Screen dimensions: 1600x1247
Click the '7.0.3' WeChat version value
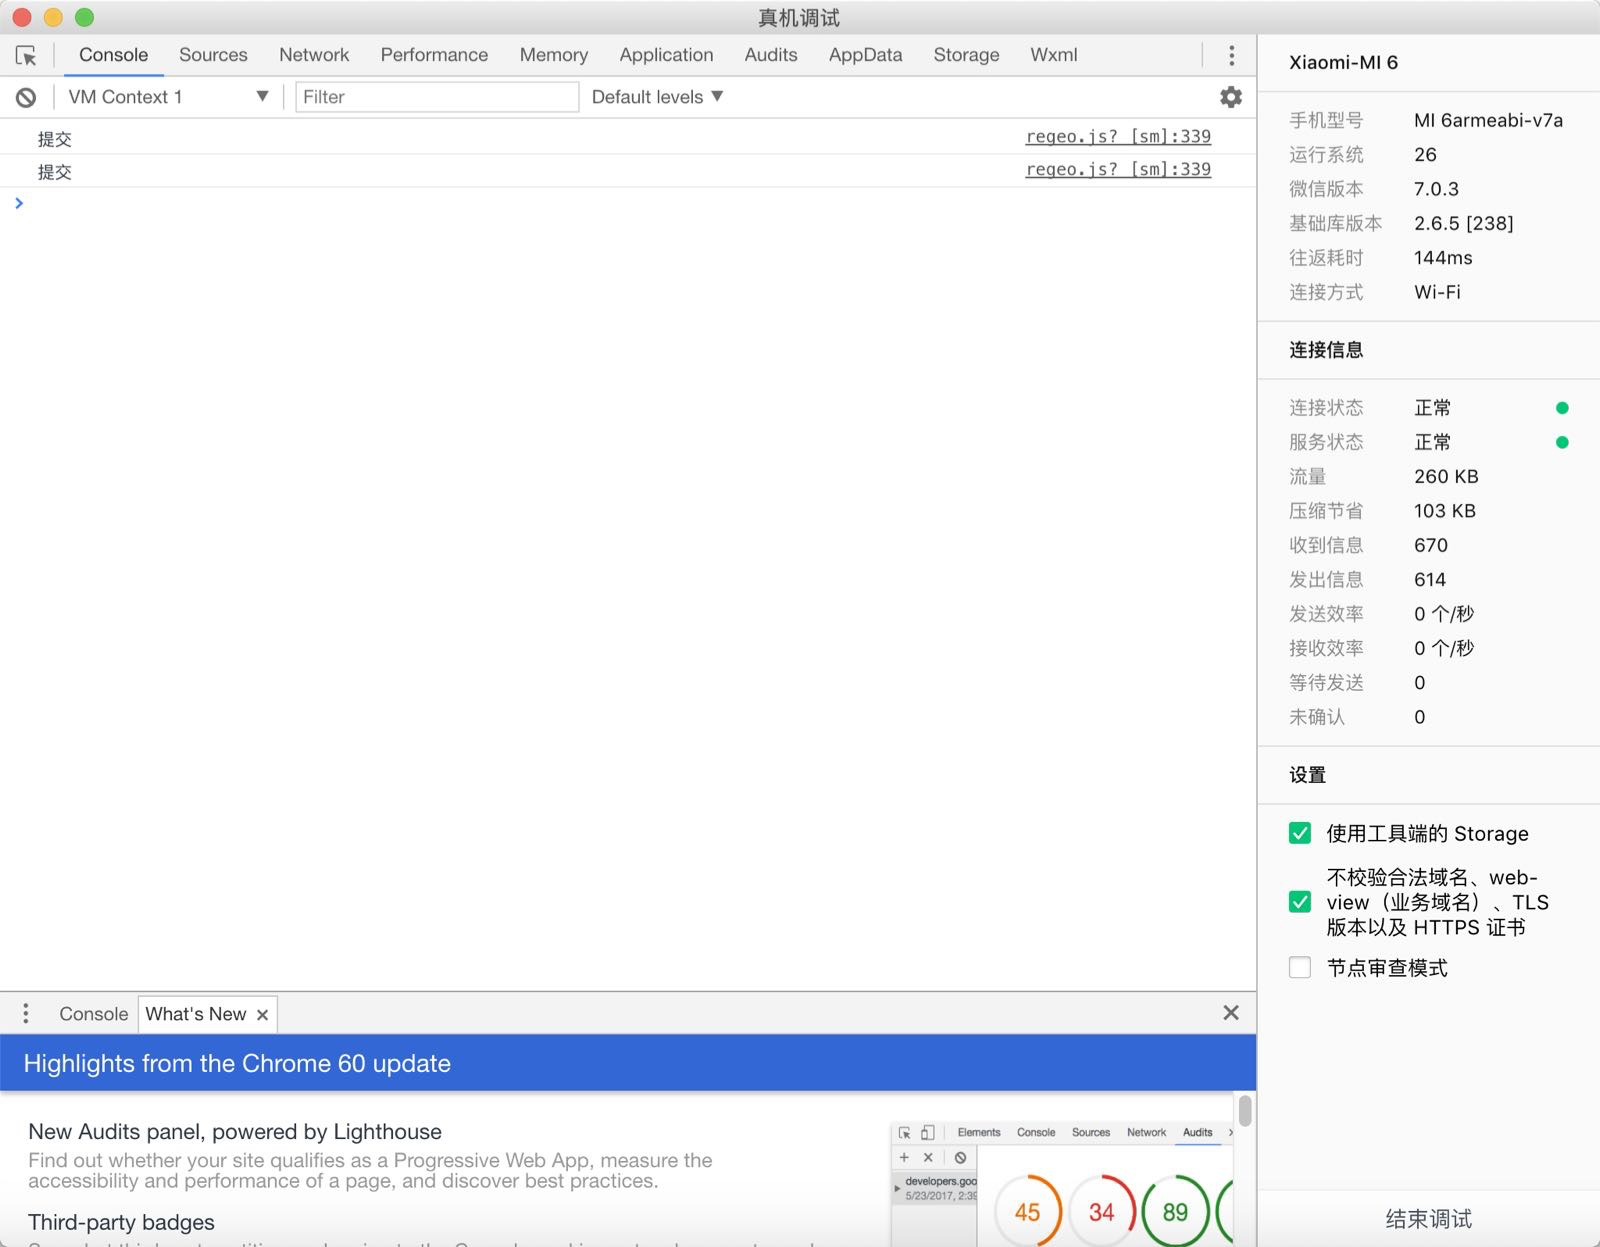(x=1436, y=189)
